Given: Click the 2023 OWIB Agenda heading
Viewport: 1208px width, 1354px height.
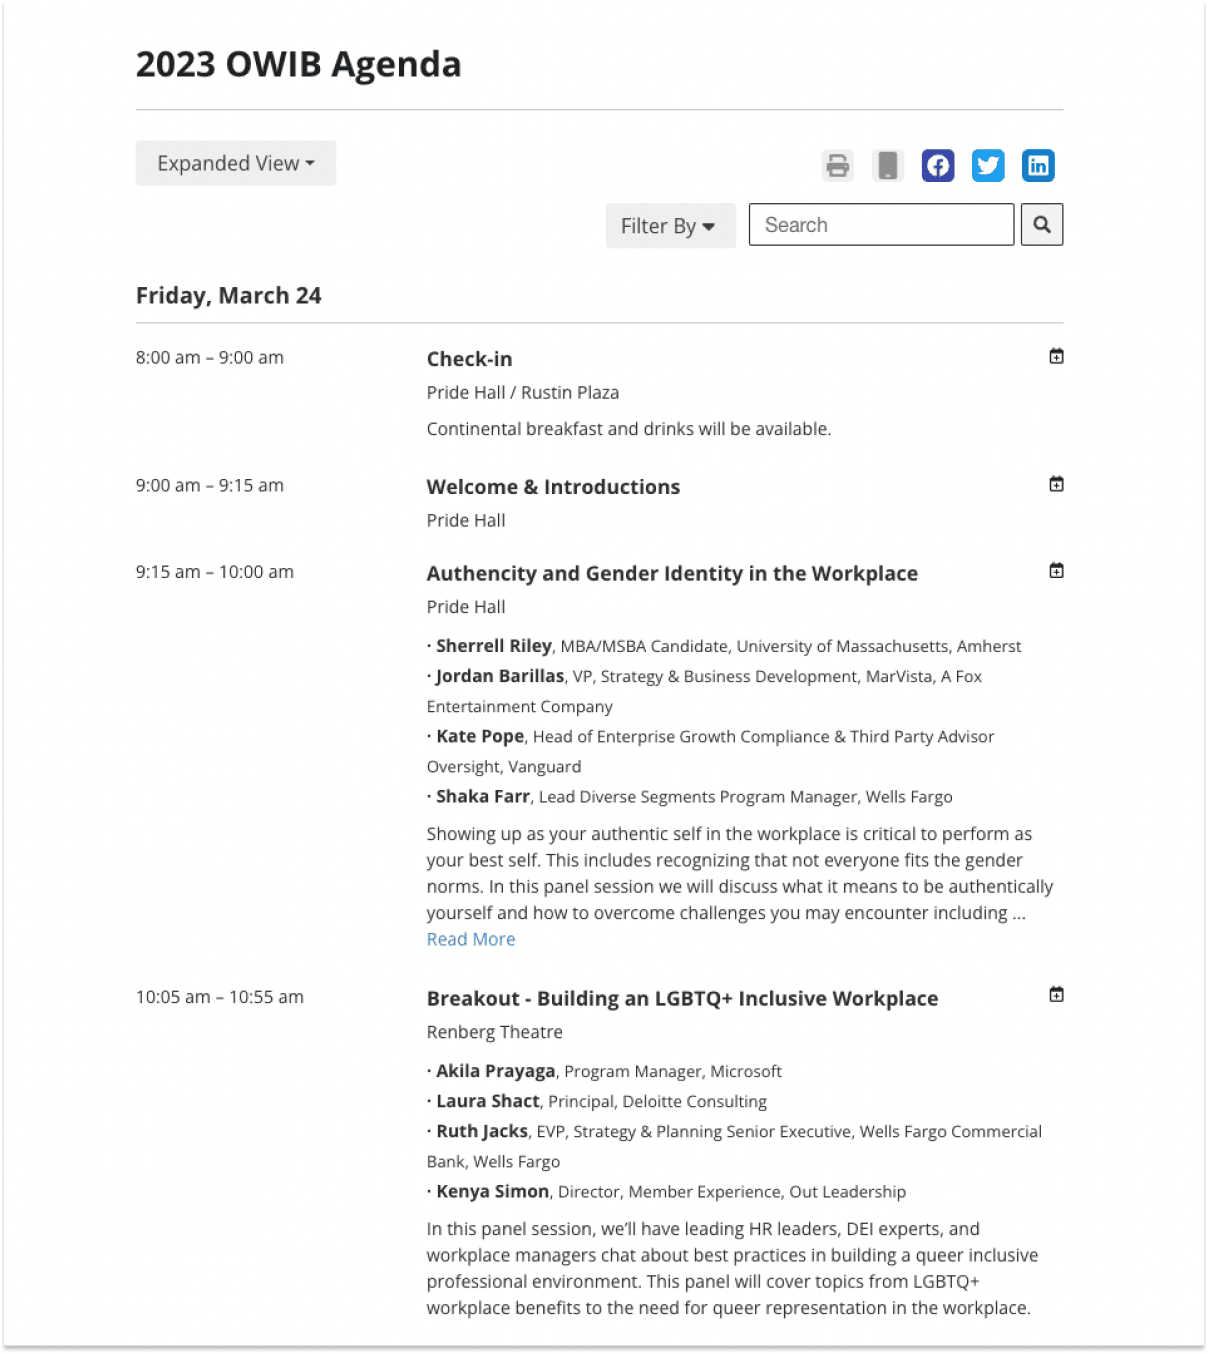Looking at the screenshot, I should (x=298, y=63).
